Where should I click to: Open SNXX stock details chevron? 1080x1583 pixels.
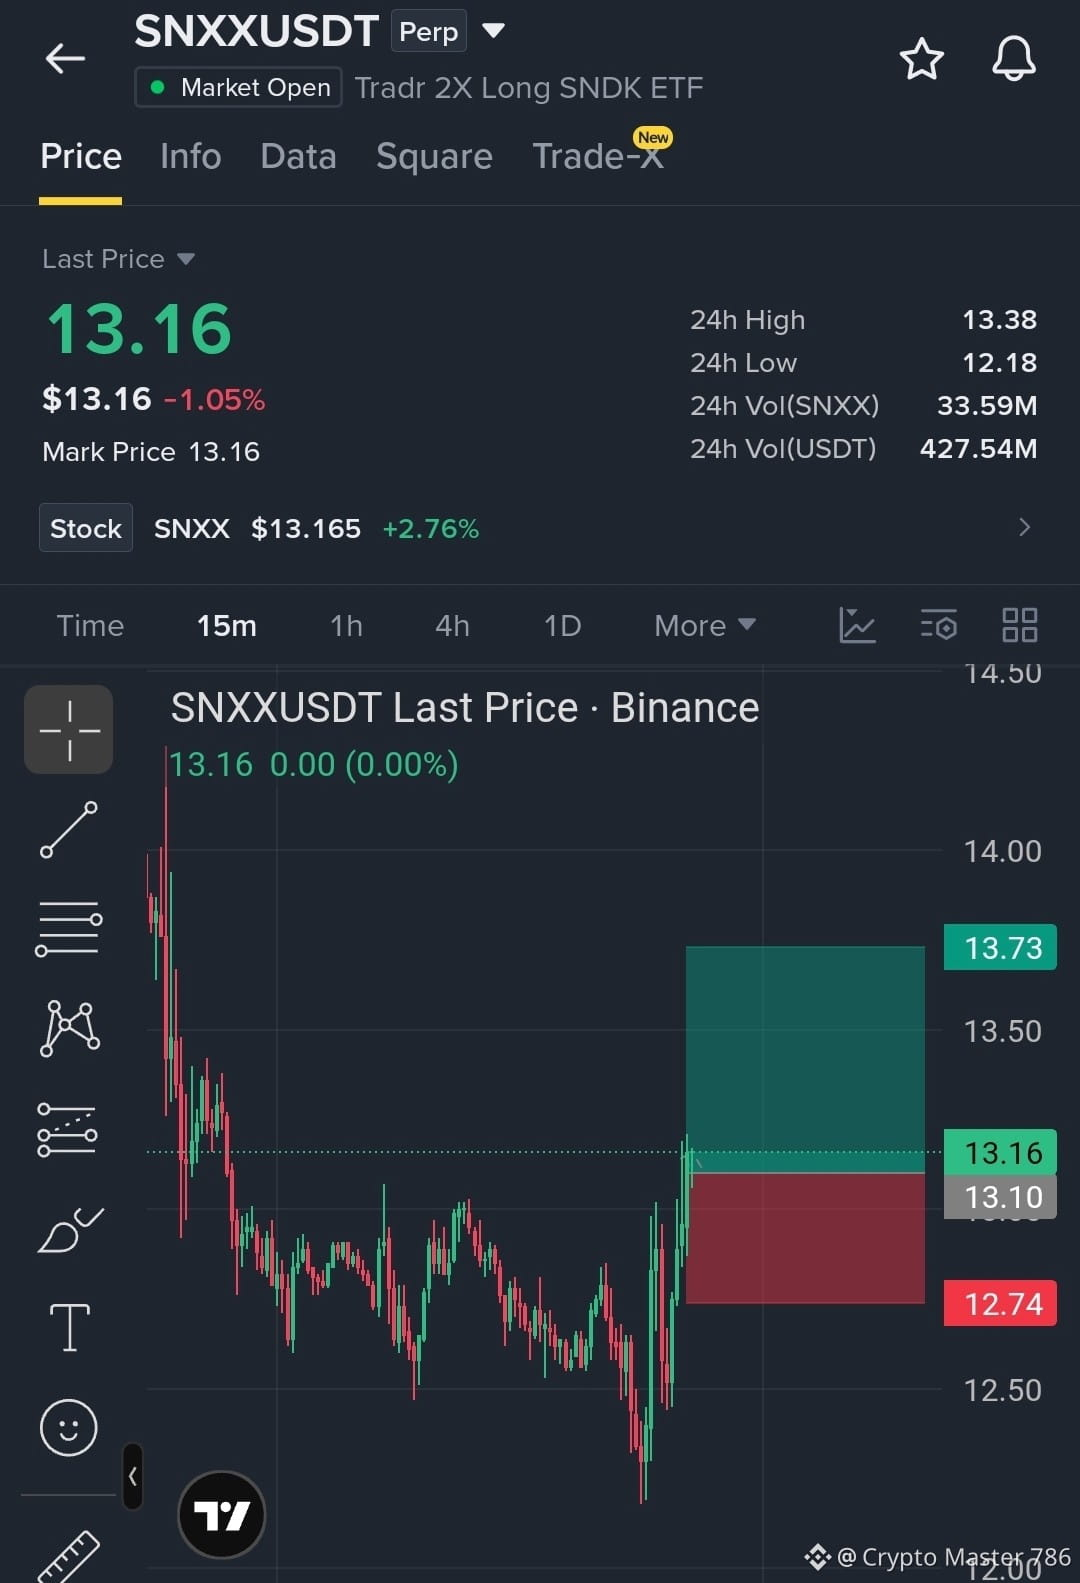click(x=1024, y=527)
